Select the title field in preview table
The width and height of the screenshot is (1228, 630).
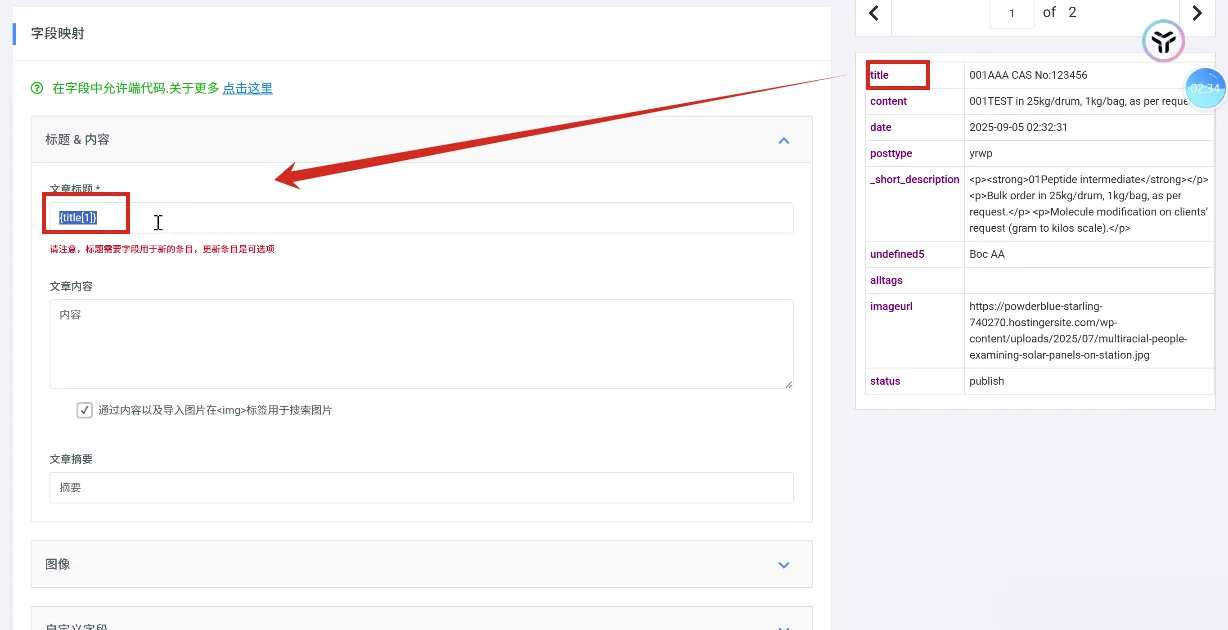click(x=880, y=75)
